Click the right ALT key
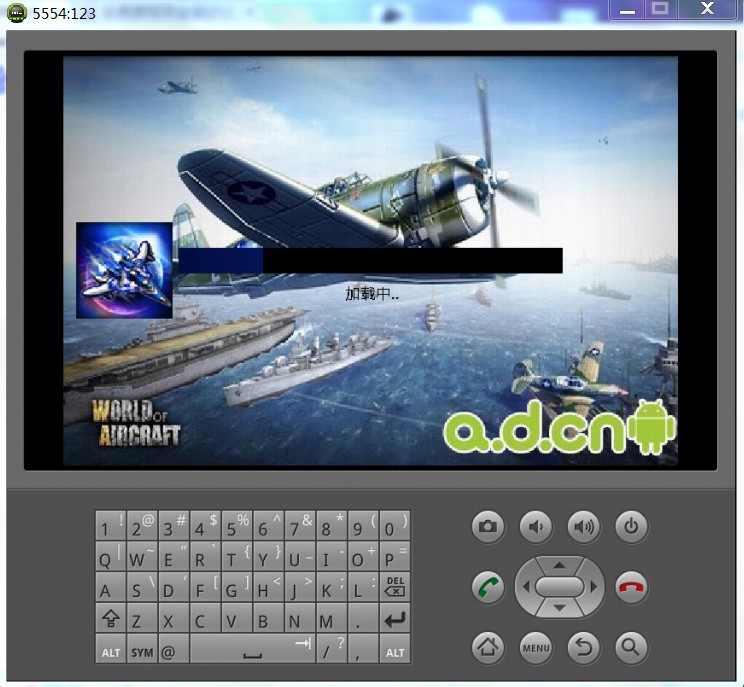 (395, 649)
